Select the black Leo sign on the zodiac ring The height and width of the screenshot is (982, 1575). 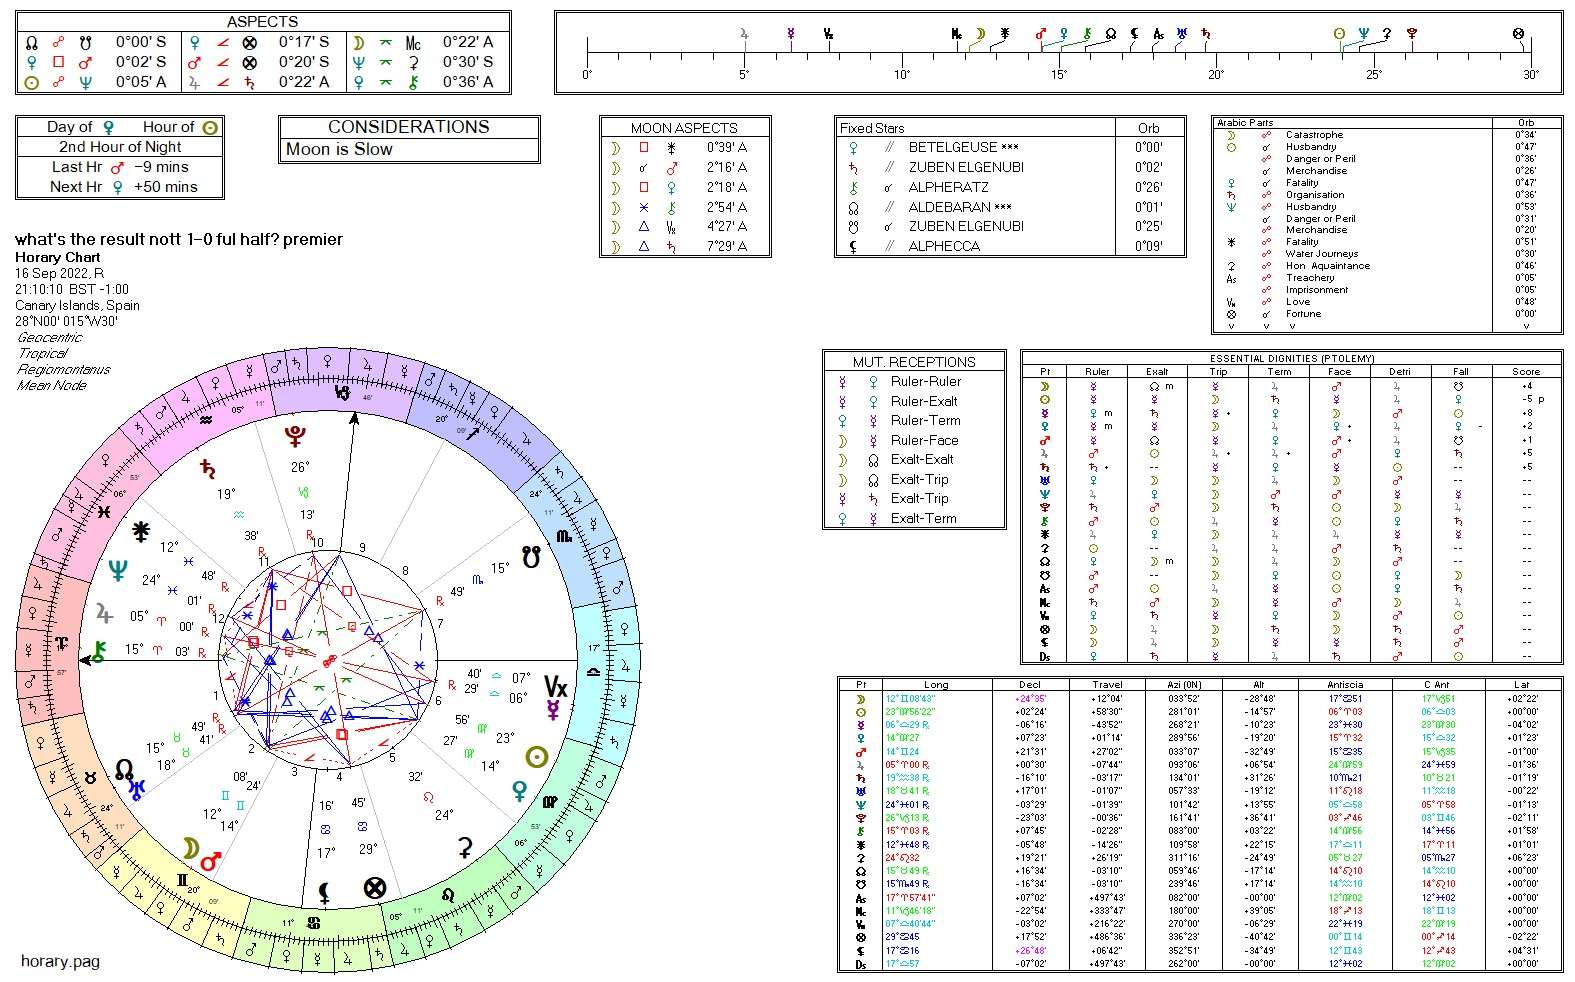[x=448, y=894]
